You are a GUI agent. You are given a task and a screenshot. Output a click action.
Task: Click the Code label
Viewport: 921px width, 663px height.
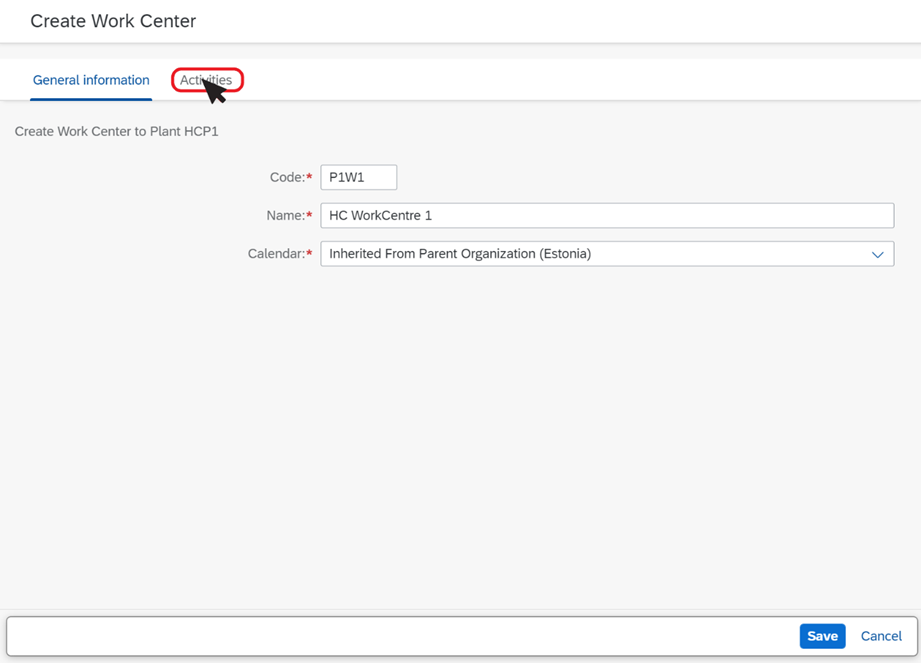(291, 177)
